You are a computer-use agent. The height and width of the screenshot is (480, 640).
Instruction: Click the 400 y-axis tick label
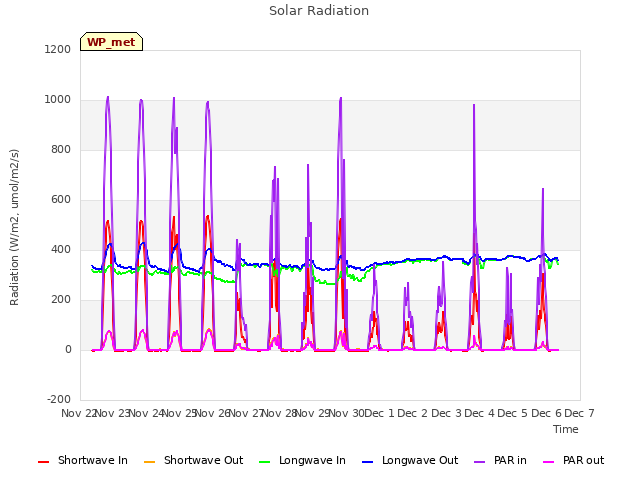click(61, 249)
